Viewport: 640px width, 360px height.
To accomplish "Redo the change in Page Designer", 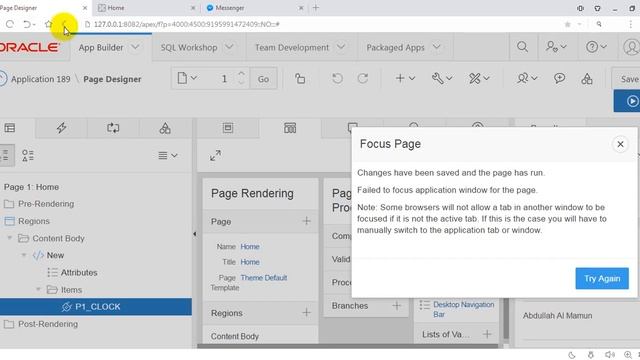I will coord(362,78).
